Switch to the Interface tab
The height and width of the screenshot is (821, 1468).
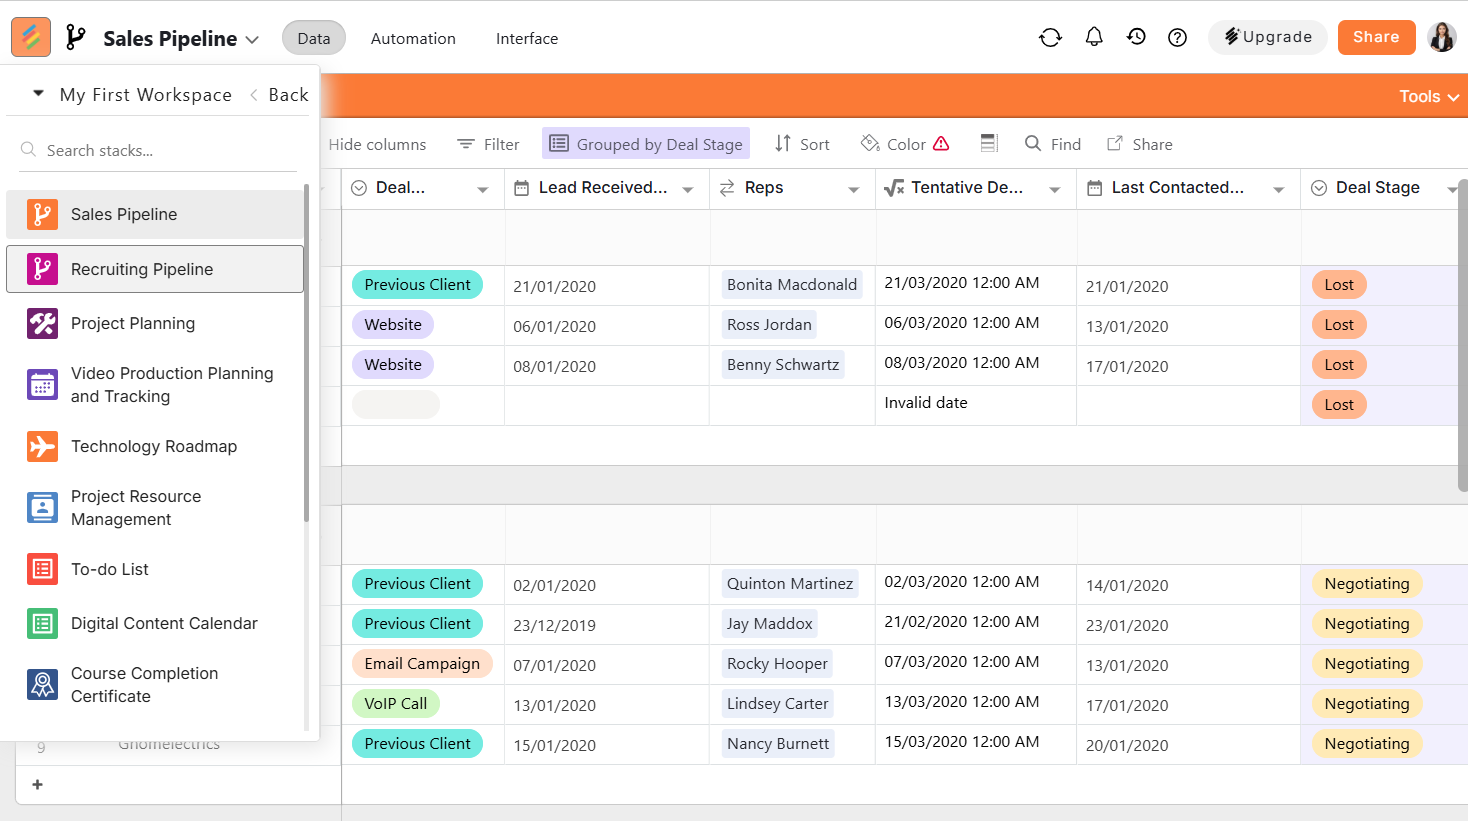pos(527,38)
